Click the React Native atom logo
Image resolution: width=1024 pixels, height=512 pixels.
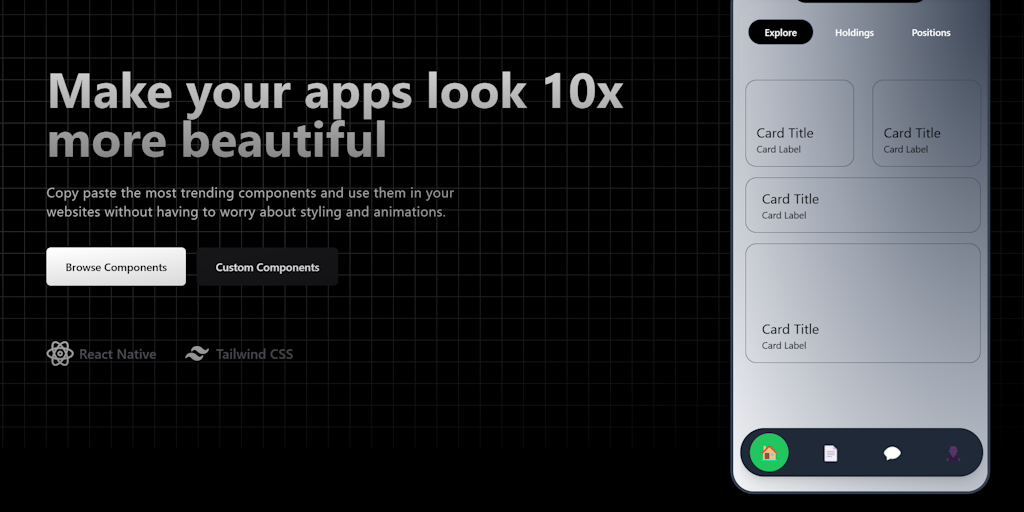pyautogui.click(x=59, y=353)
